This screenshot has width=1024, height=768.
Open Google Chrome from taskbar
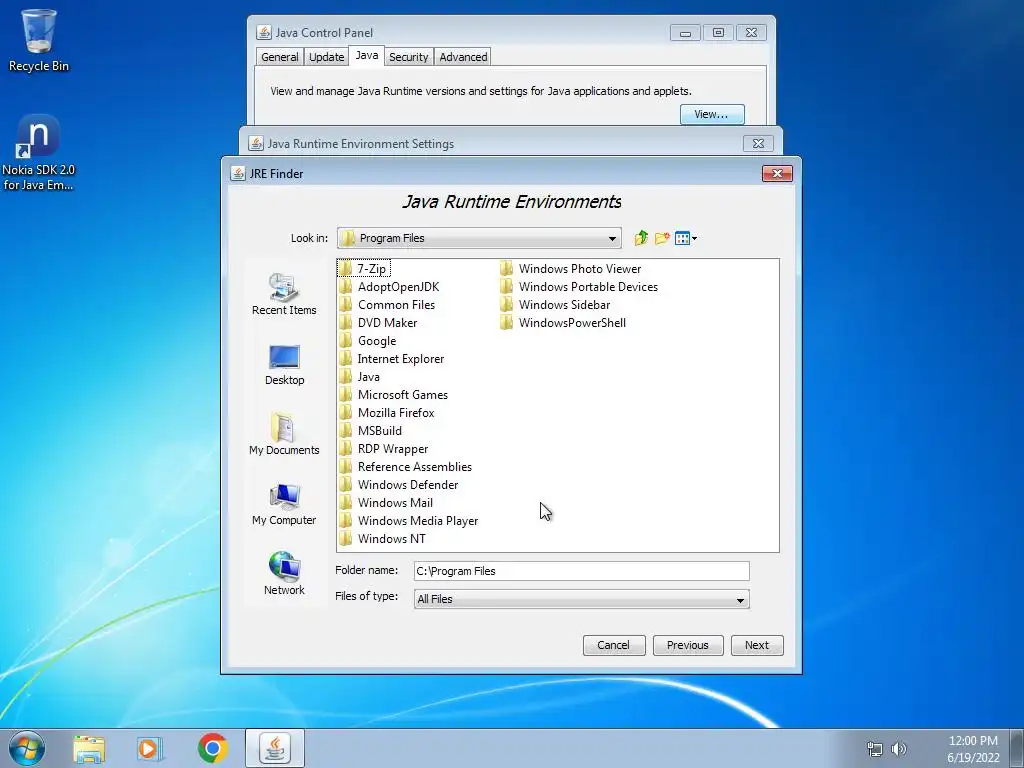click(212, 748)
